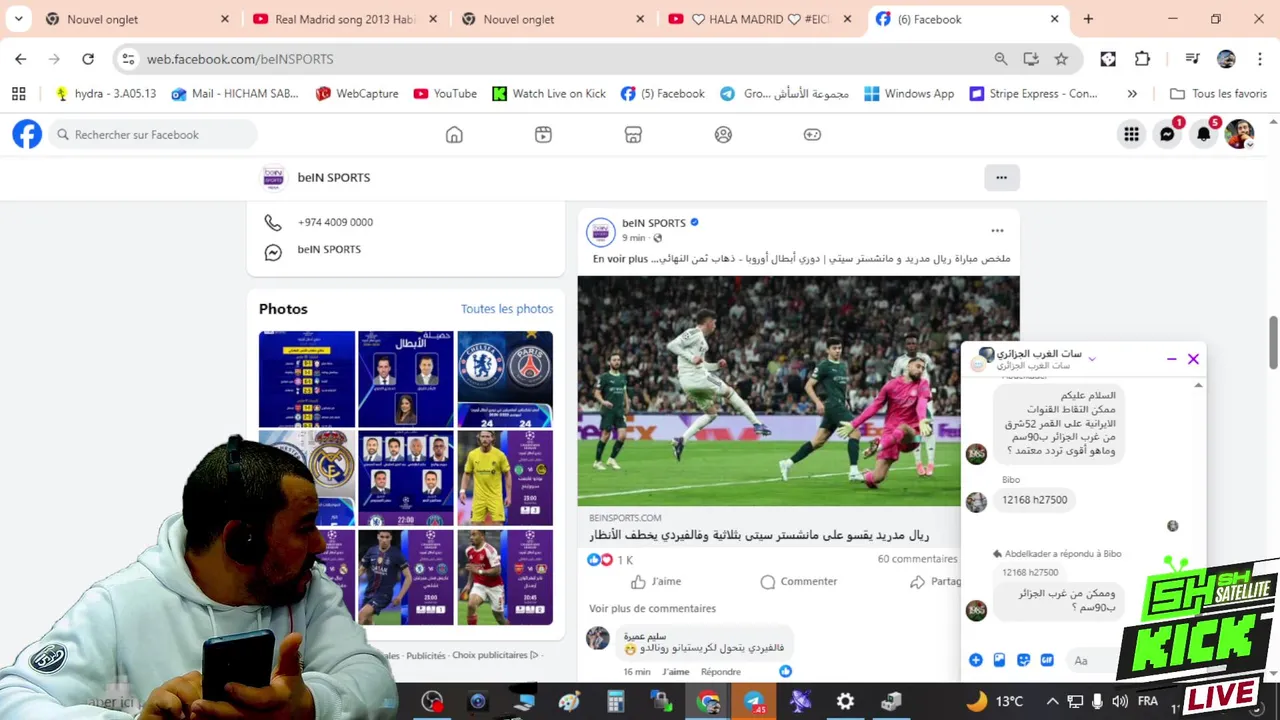Image resolution: width=1280 pixels, height=720 pixels.
Task: Switch to Real Madrid song 2013 tab
Action: tap(344, 19)
